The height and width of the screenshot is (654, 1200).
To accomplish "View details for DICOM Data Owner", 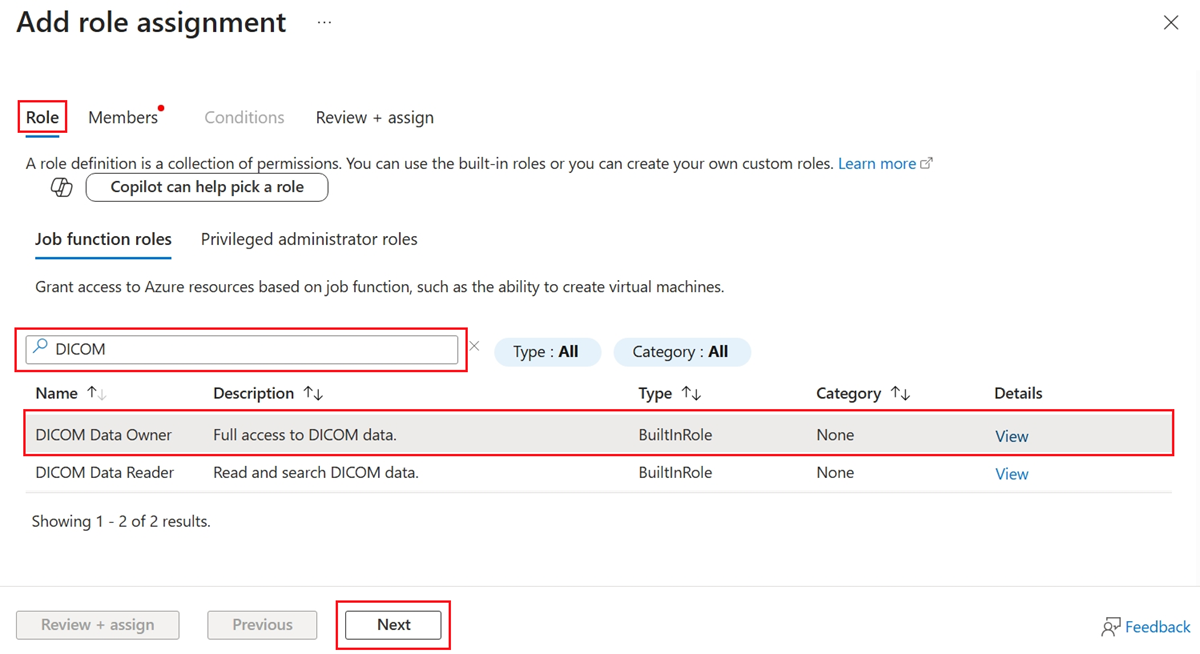I will point(1011,436).
